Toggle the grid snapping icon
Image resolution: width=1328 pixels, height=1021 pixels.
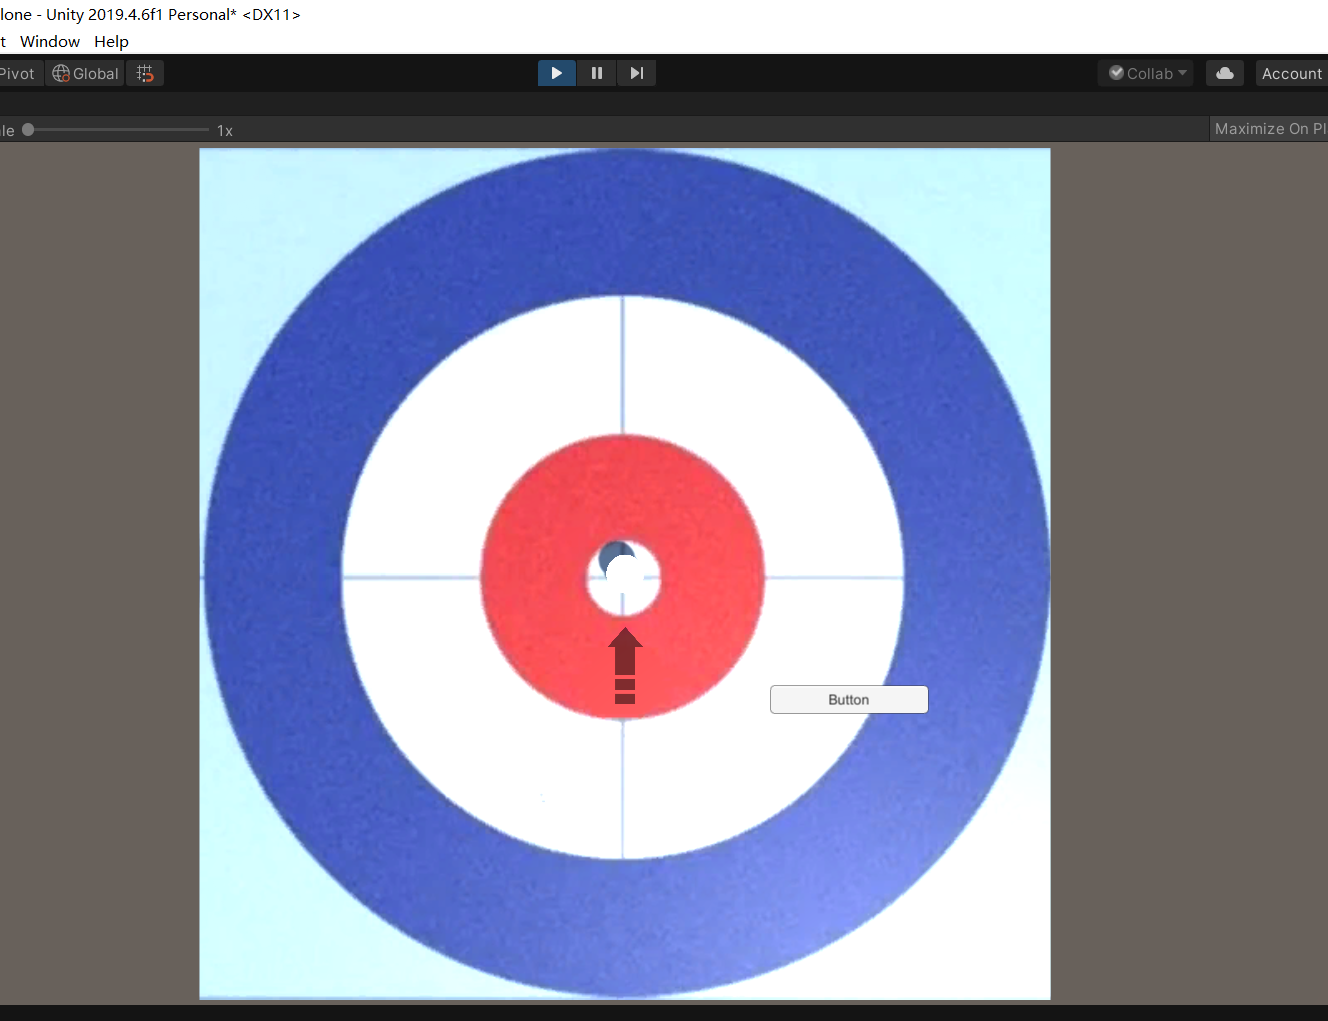point(145,73)
